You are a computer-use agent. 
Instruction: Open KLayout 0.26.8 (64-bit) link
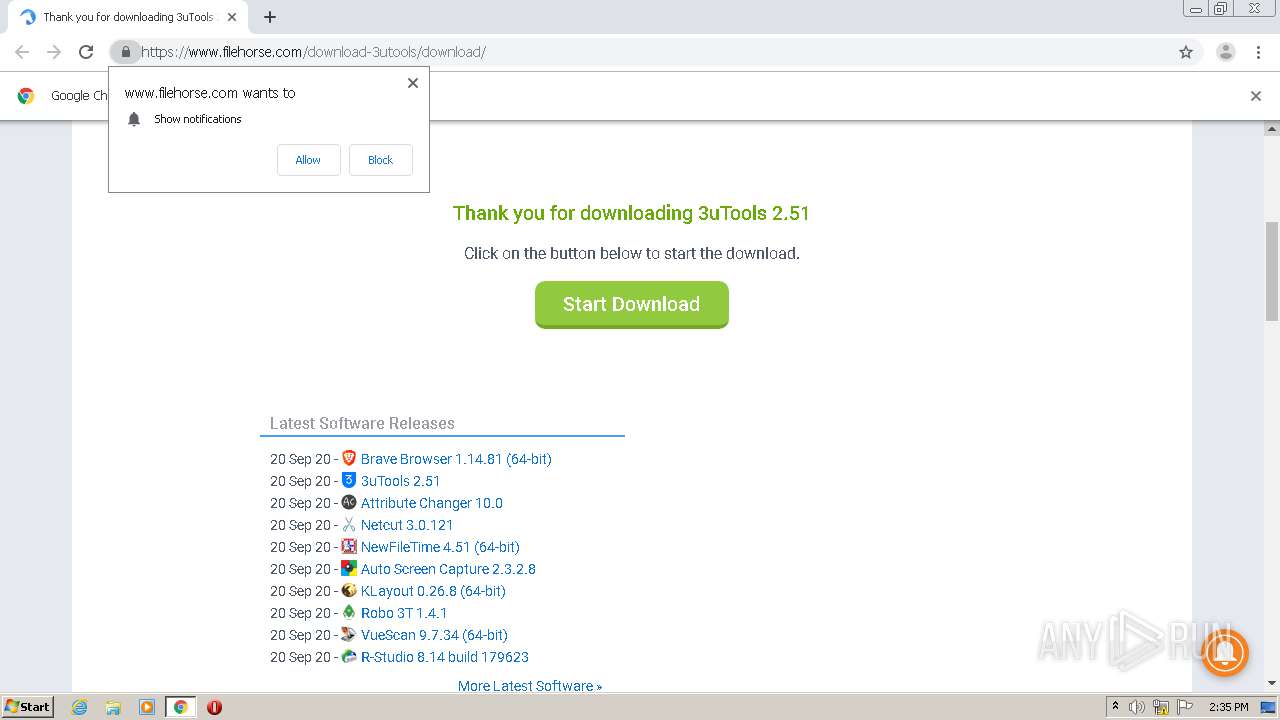[x=433, y=591]
